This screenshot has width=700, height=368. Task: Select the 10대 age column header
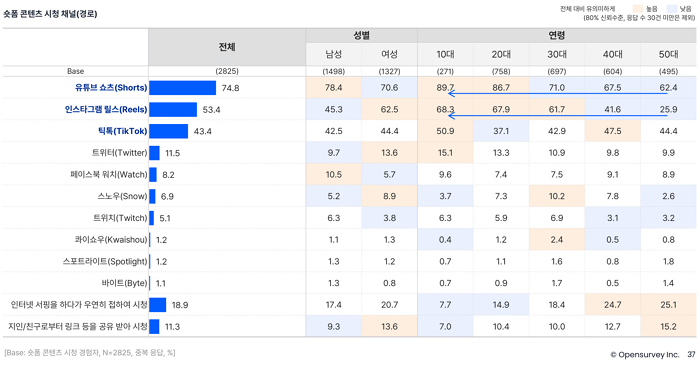pyautogui.click(x=445, y=54)
